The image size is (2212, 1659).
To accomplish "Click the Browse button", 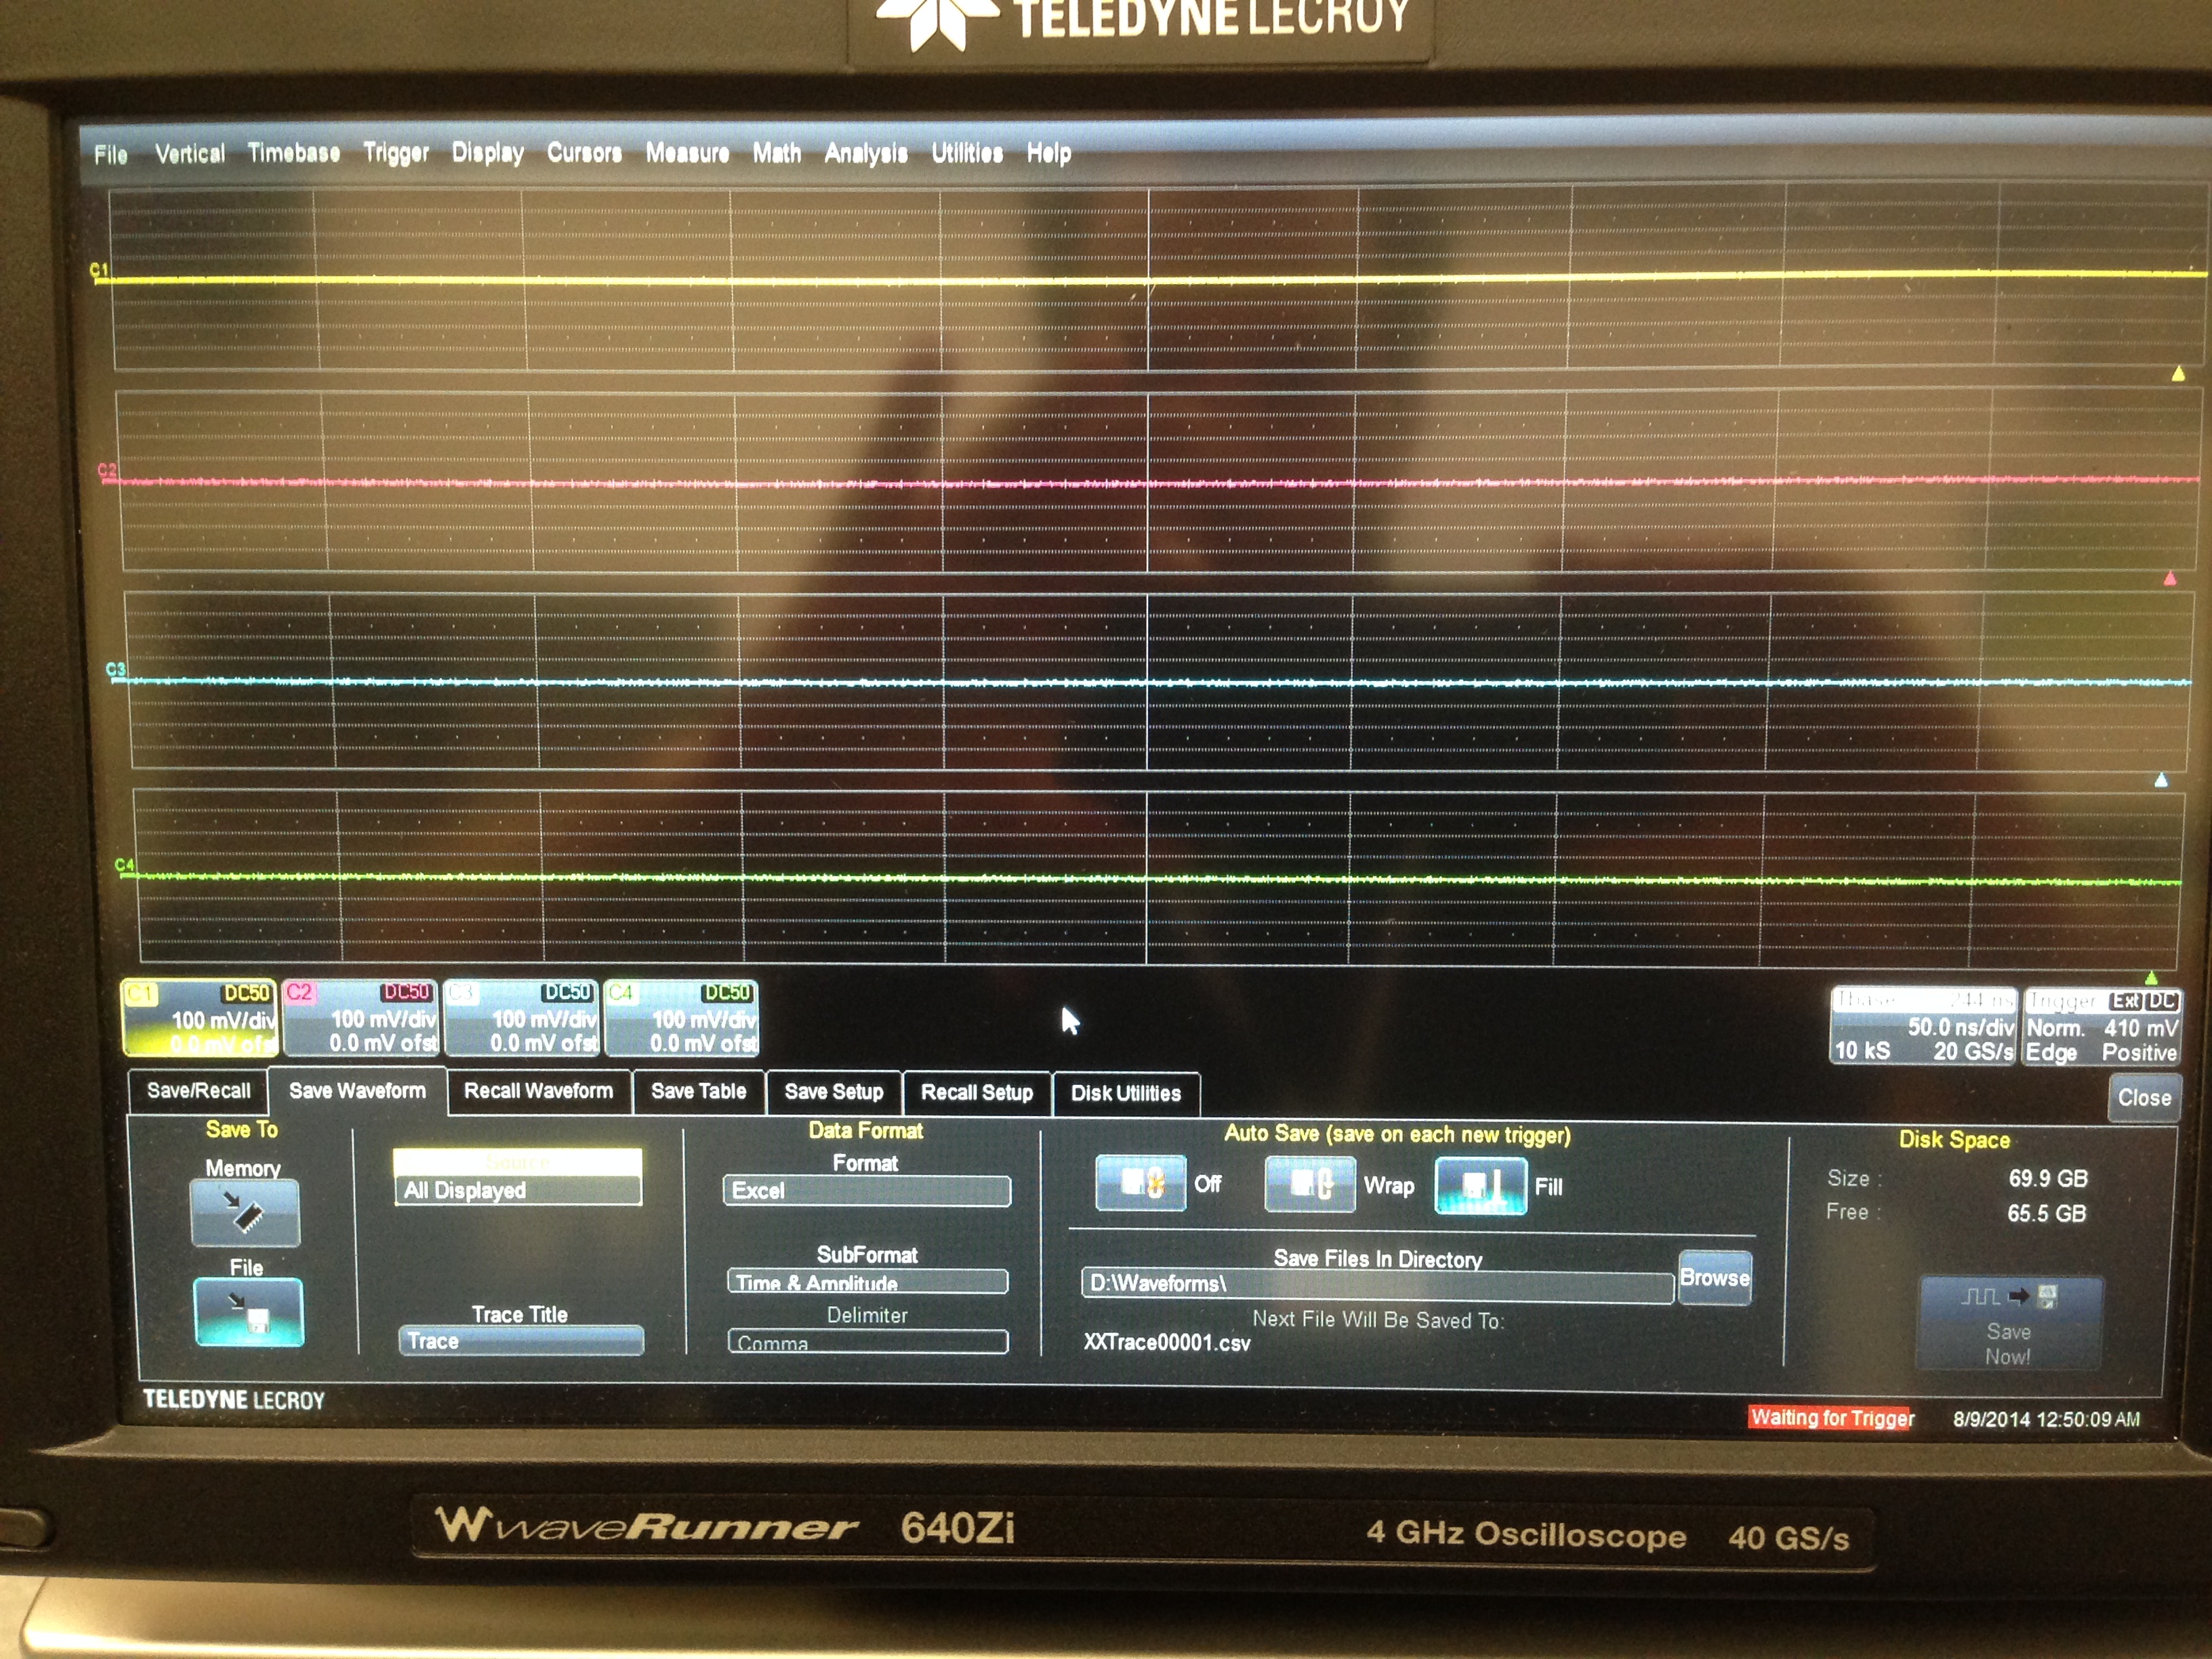I will click(1714, 1278).
